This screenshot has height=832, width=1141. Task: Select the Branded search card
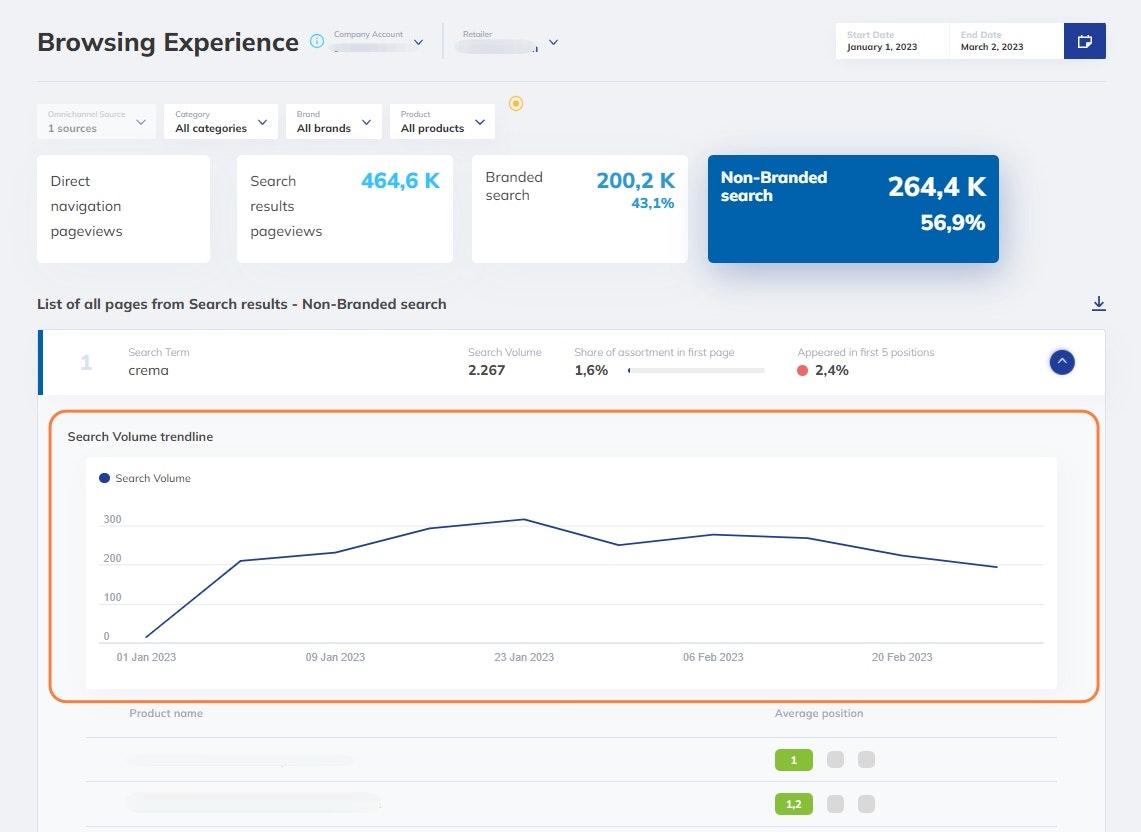579,208
